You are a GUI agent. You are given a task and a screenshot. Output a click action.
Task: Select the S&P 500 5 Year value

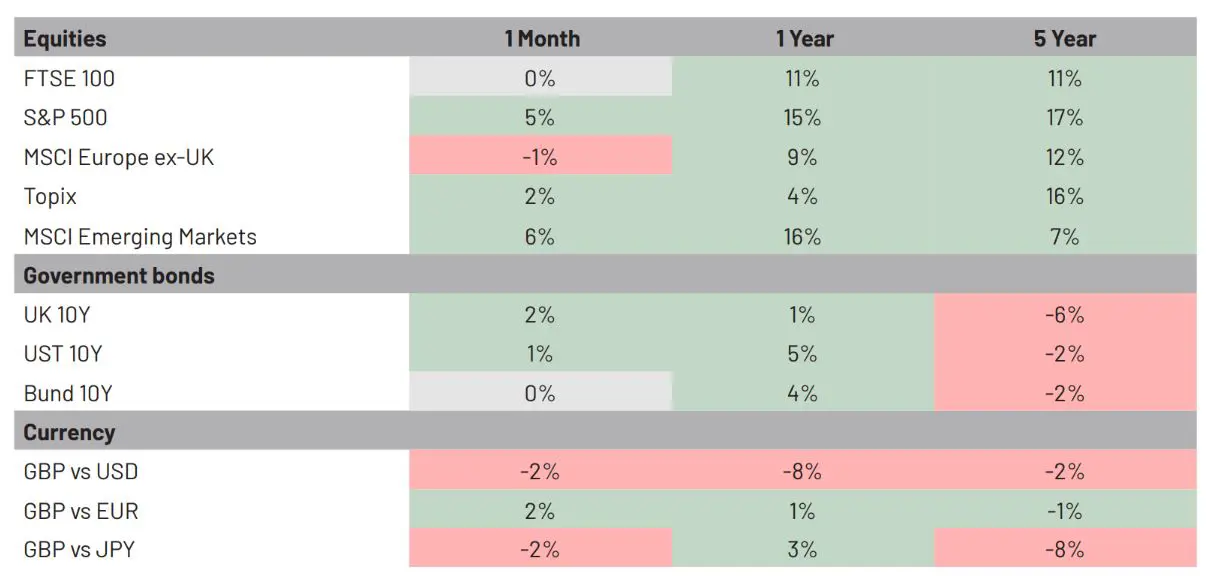point(1065,118)
